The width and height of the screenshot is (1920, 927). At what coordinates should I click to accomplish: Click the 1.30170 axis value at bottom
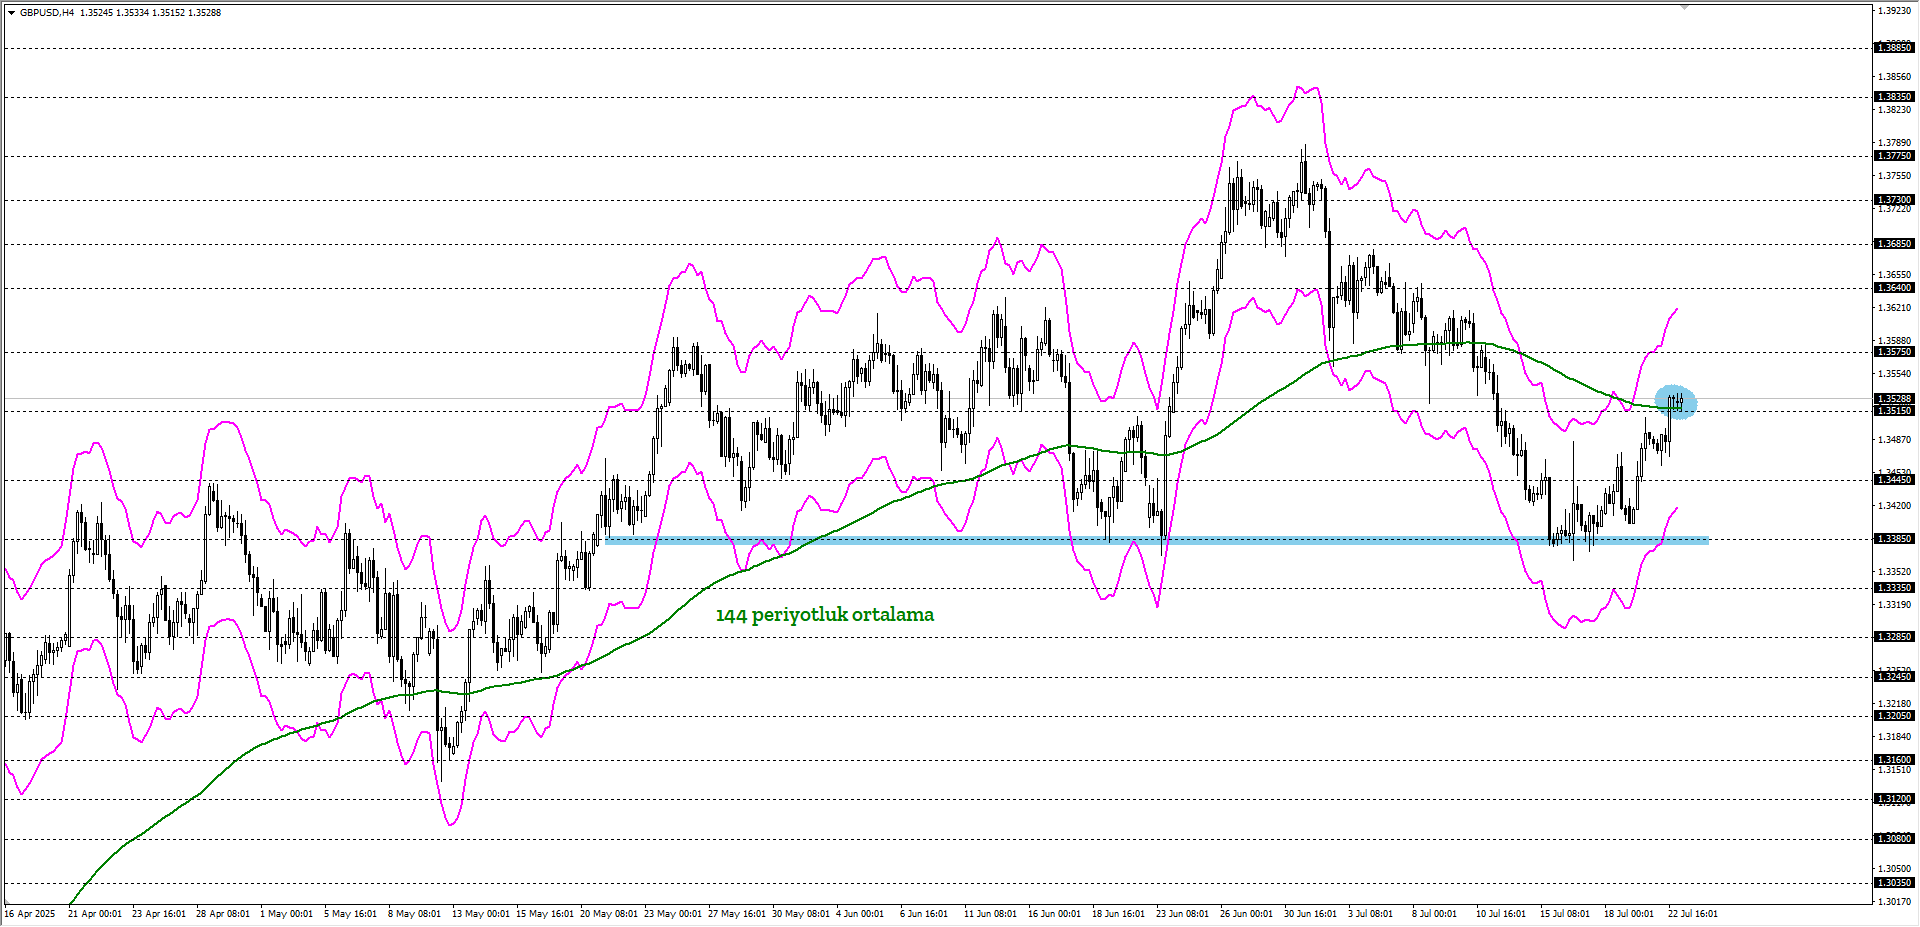click(1893, 901)
